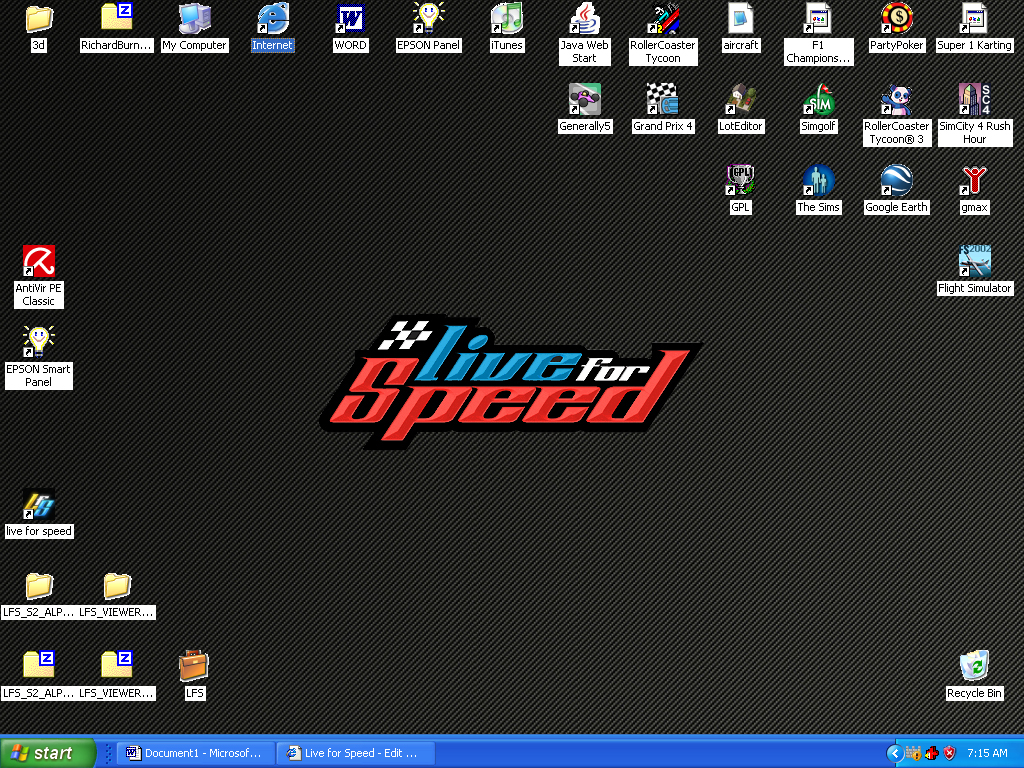Select the Generally5 game icon

click(584, 100)
